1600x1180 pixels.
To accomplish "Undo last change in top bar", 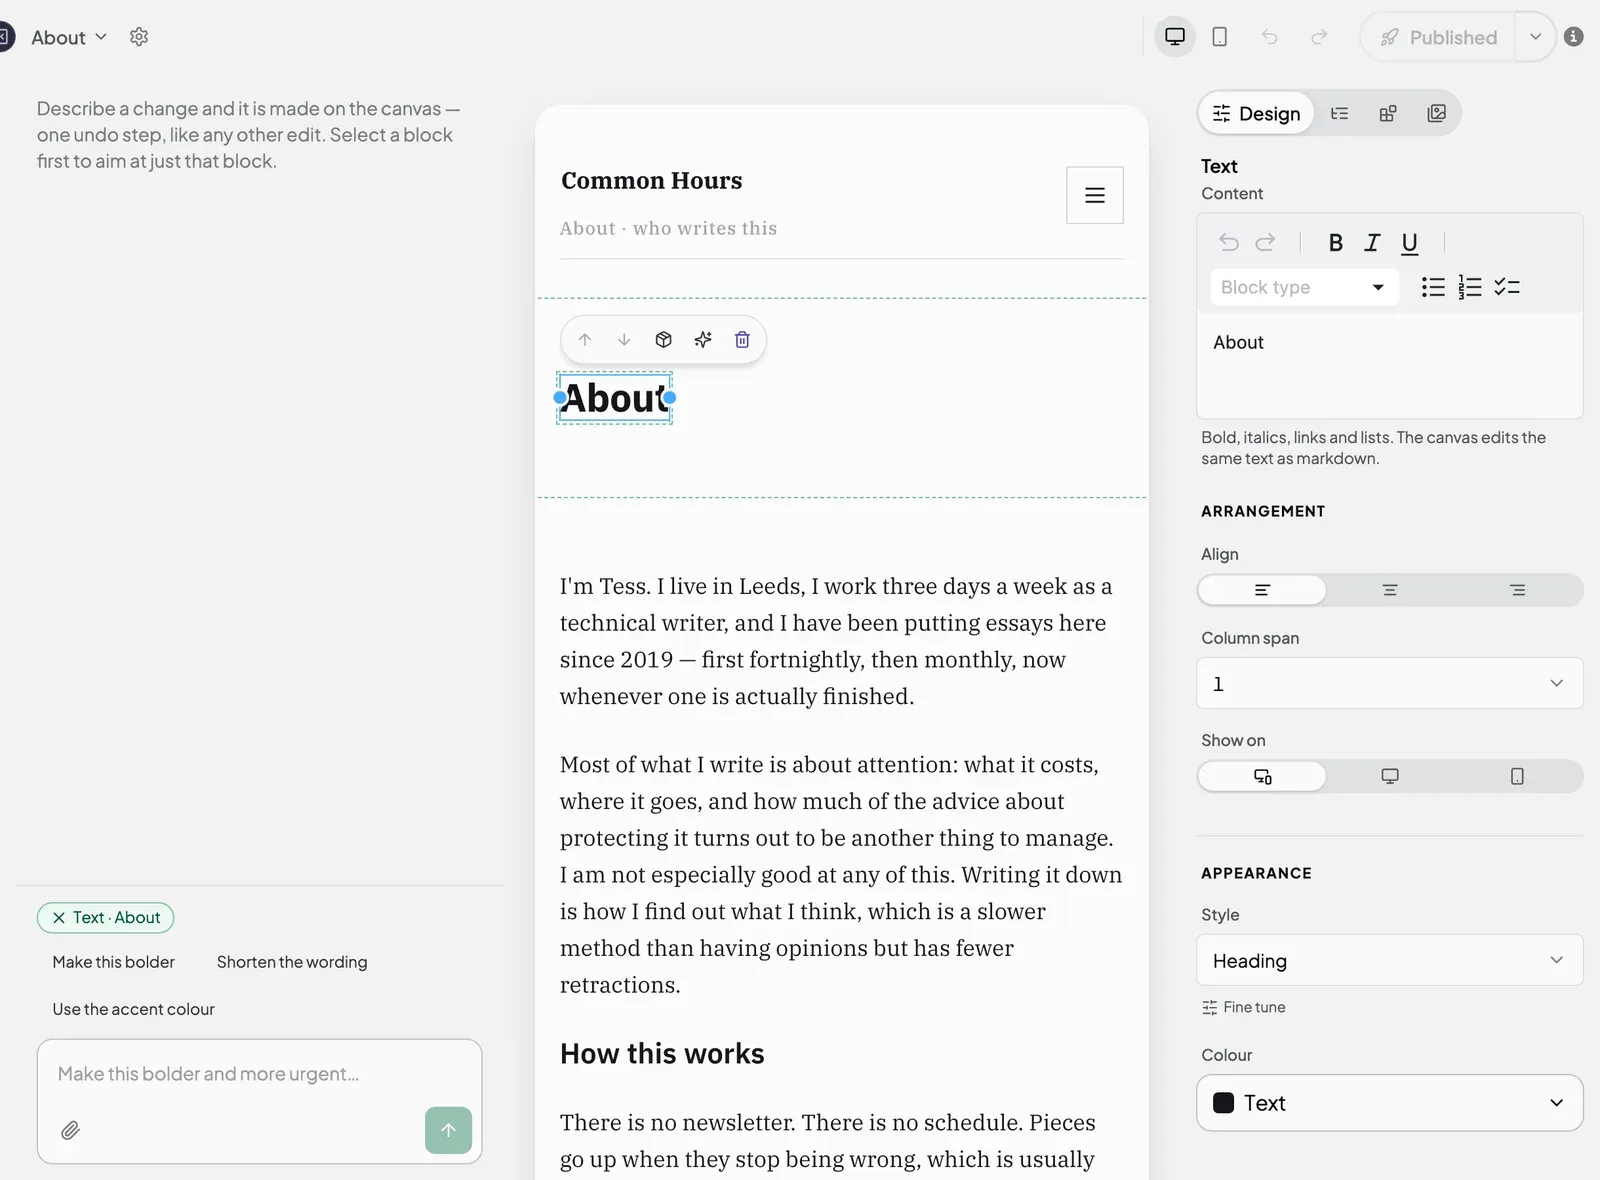I will coord(1270,37).
